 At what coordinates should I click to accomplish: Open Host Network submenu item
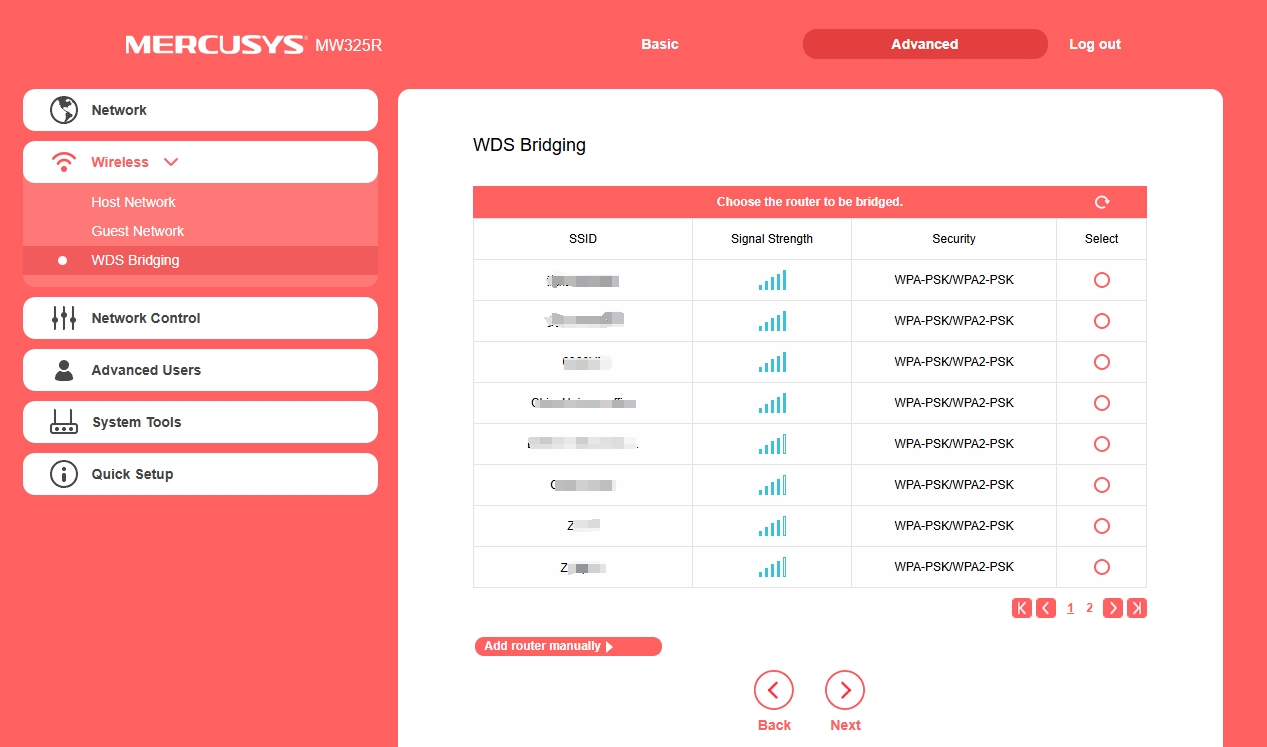pyautogui.click(x=133, y=202)
